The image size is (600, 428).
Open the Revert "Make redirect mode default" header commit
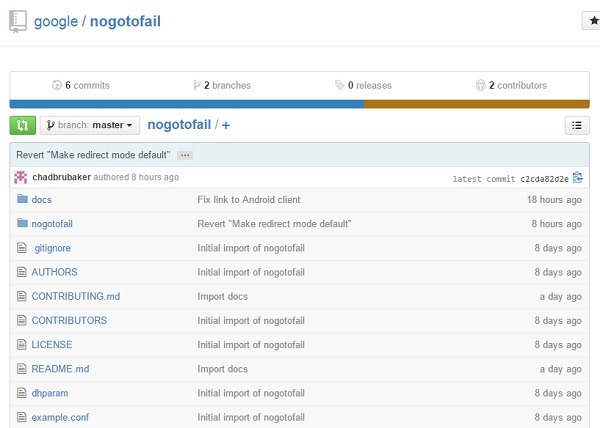coord(93,155)
